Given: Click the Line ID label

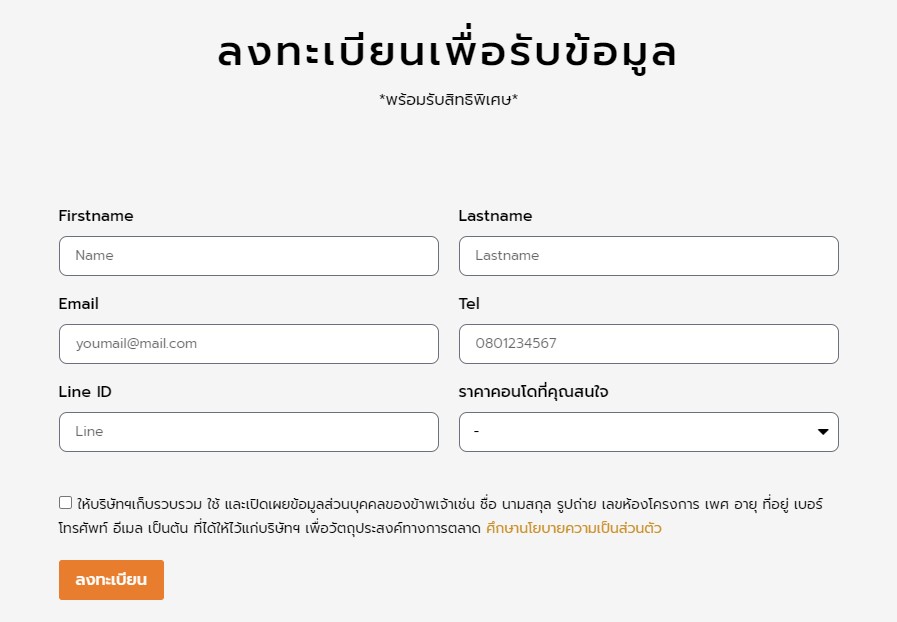Looking at the screenshot, I should point(85,392).
